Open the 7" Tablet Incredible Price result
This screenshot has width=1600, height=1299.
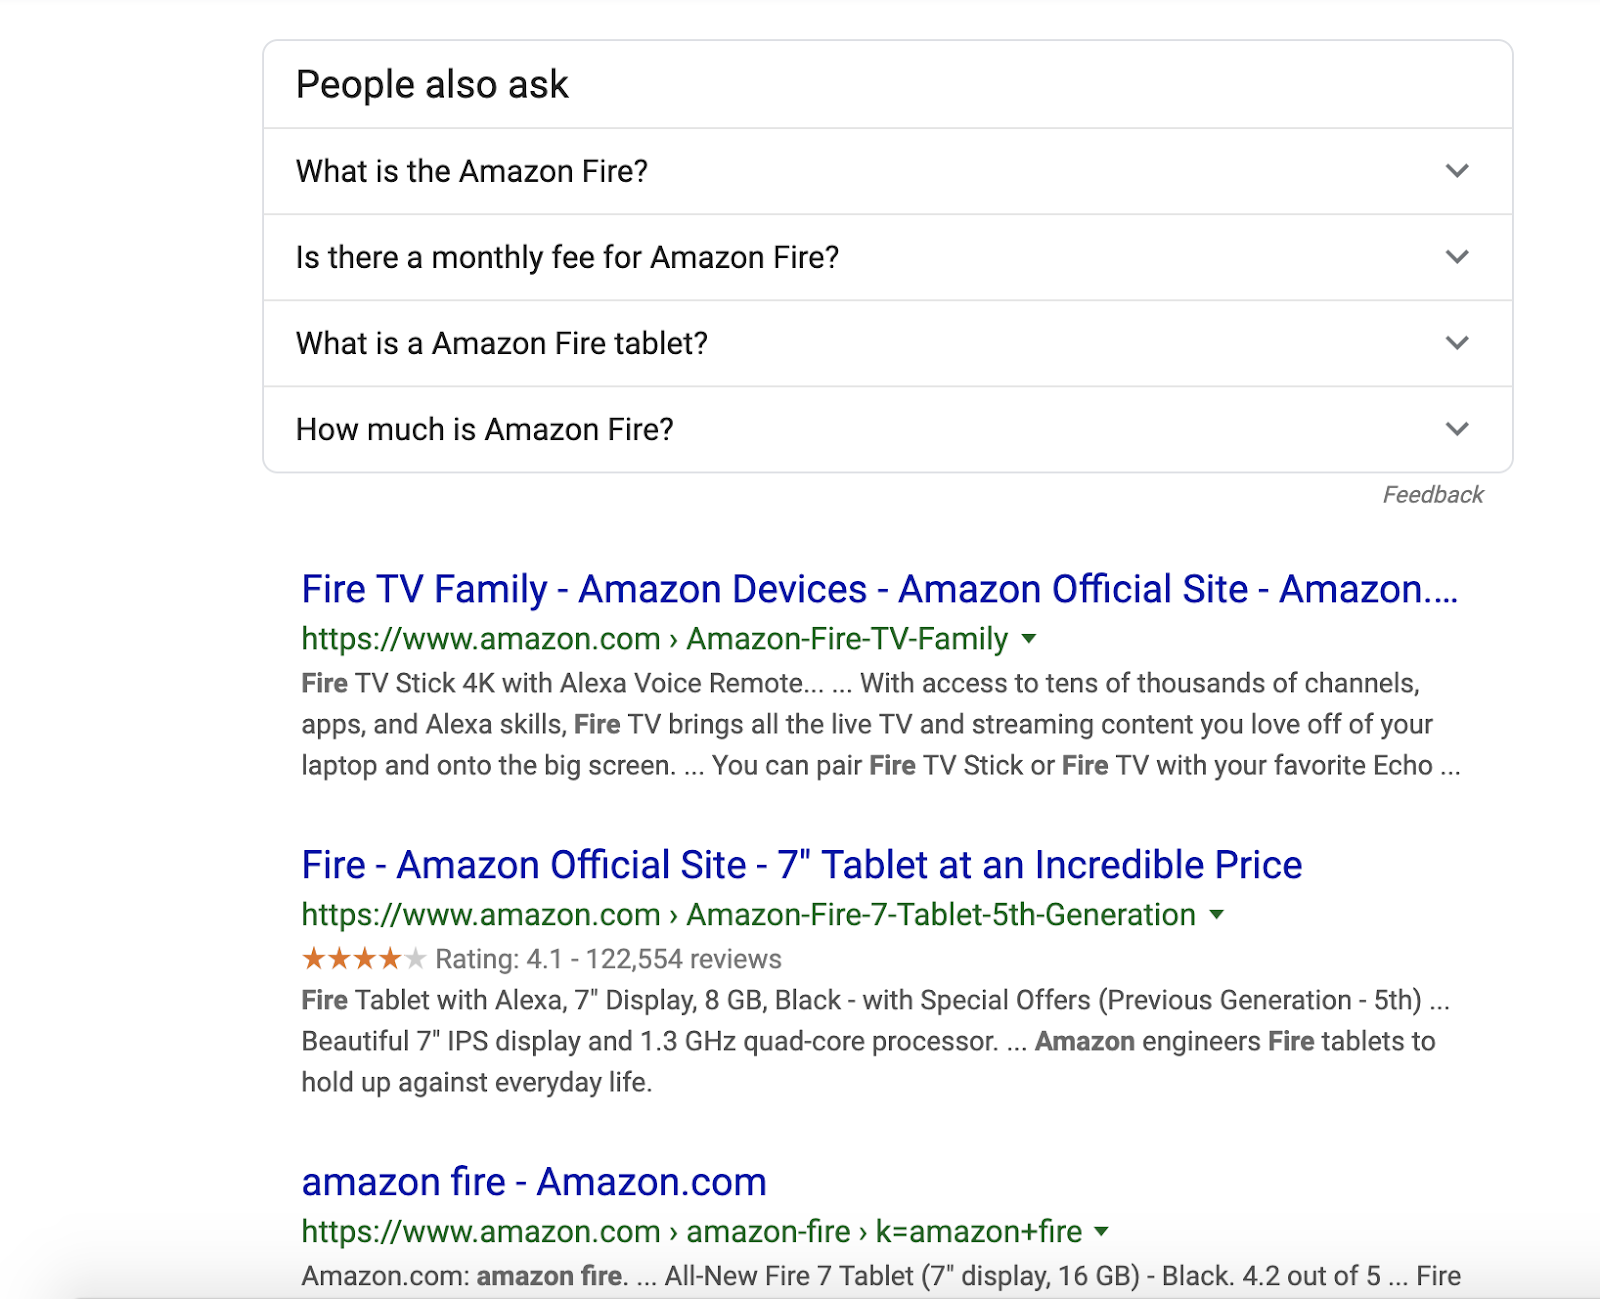click(802, 865)
